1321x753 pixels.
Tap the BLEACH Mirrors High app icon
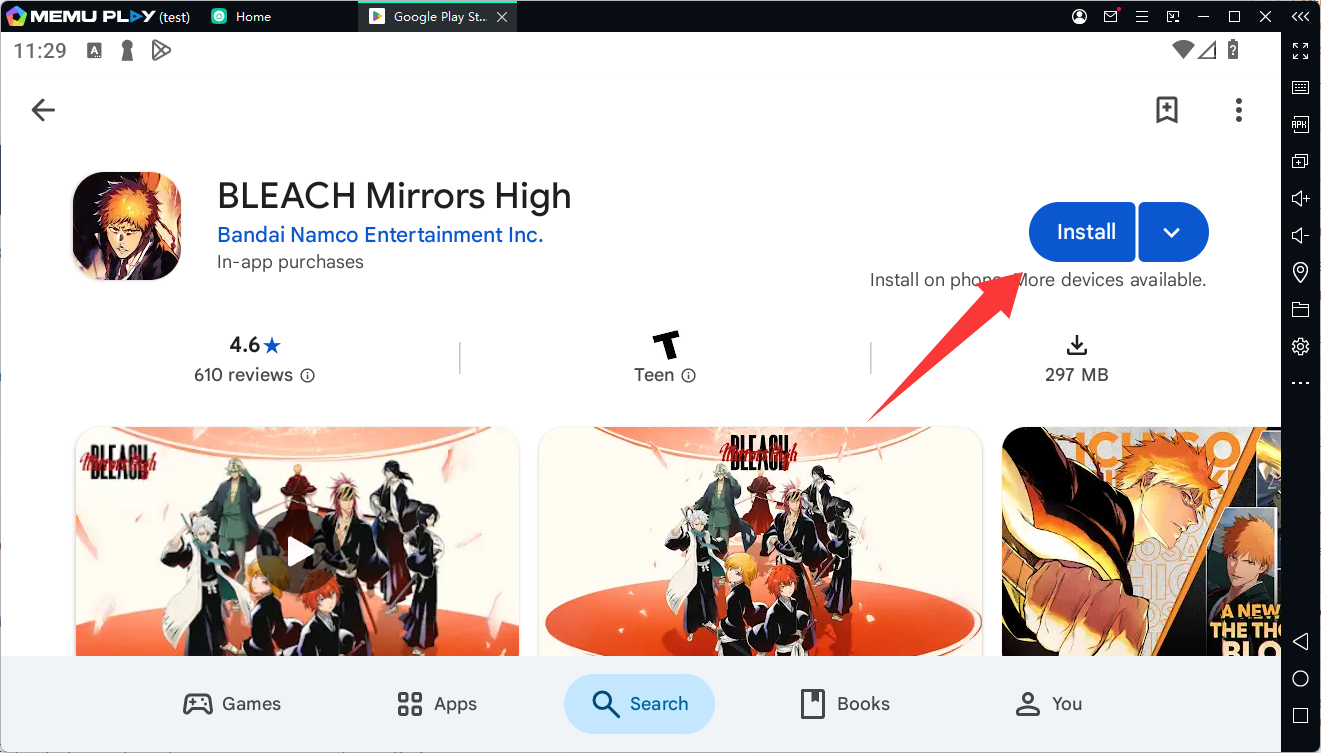[x=127, y=225]
